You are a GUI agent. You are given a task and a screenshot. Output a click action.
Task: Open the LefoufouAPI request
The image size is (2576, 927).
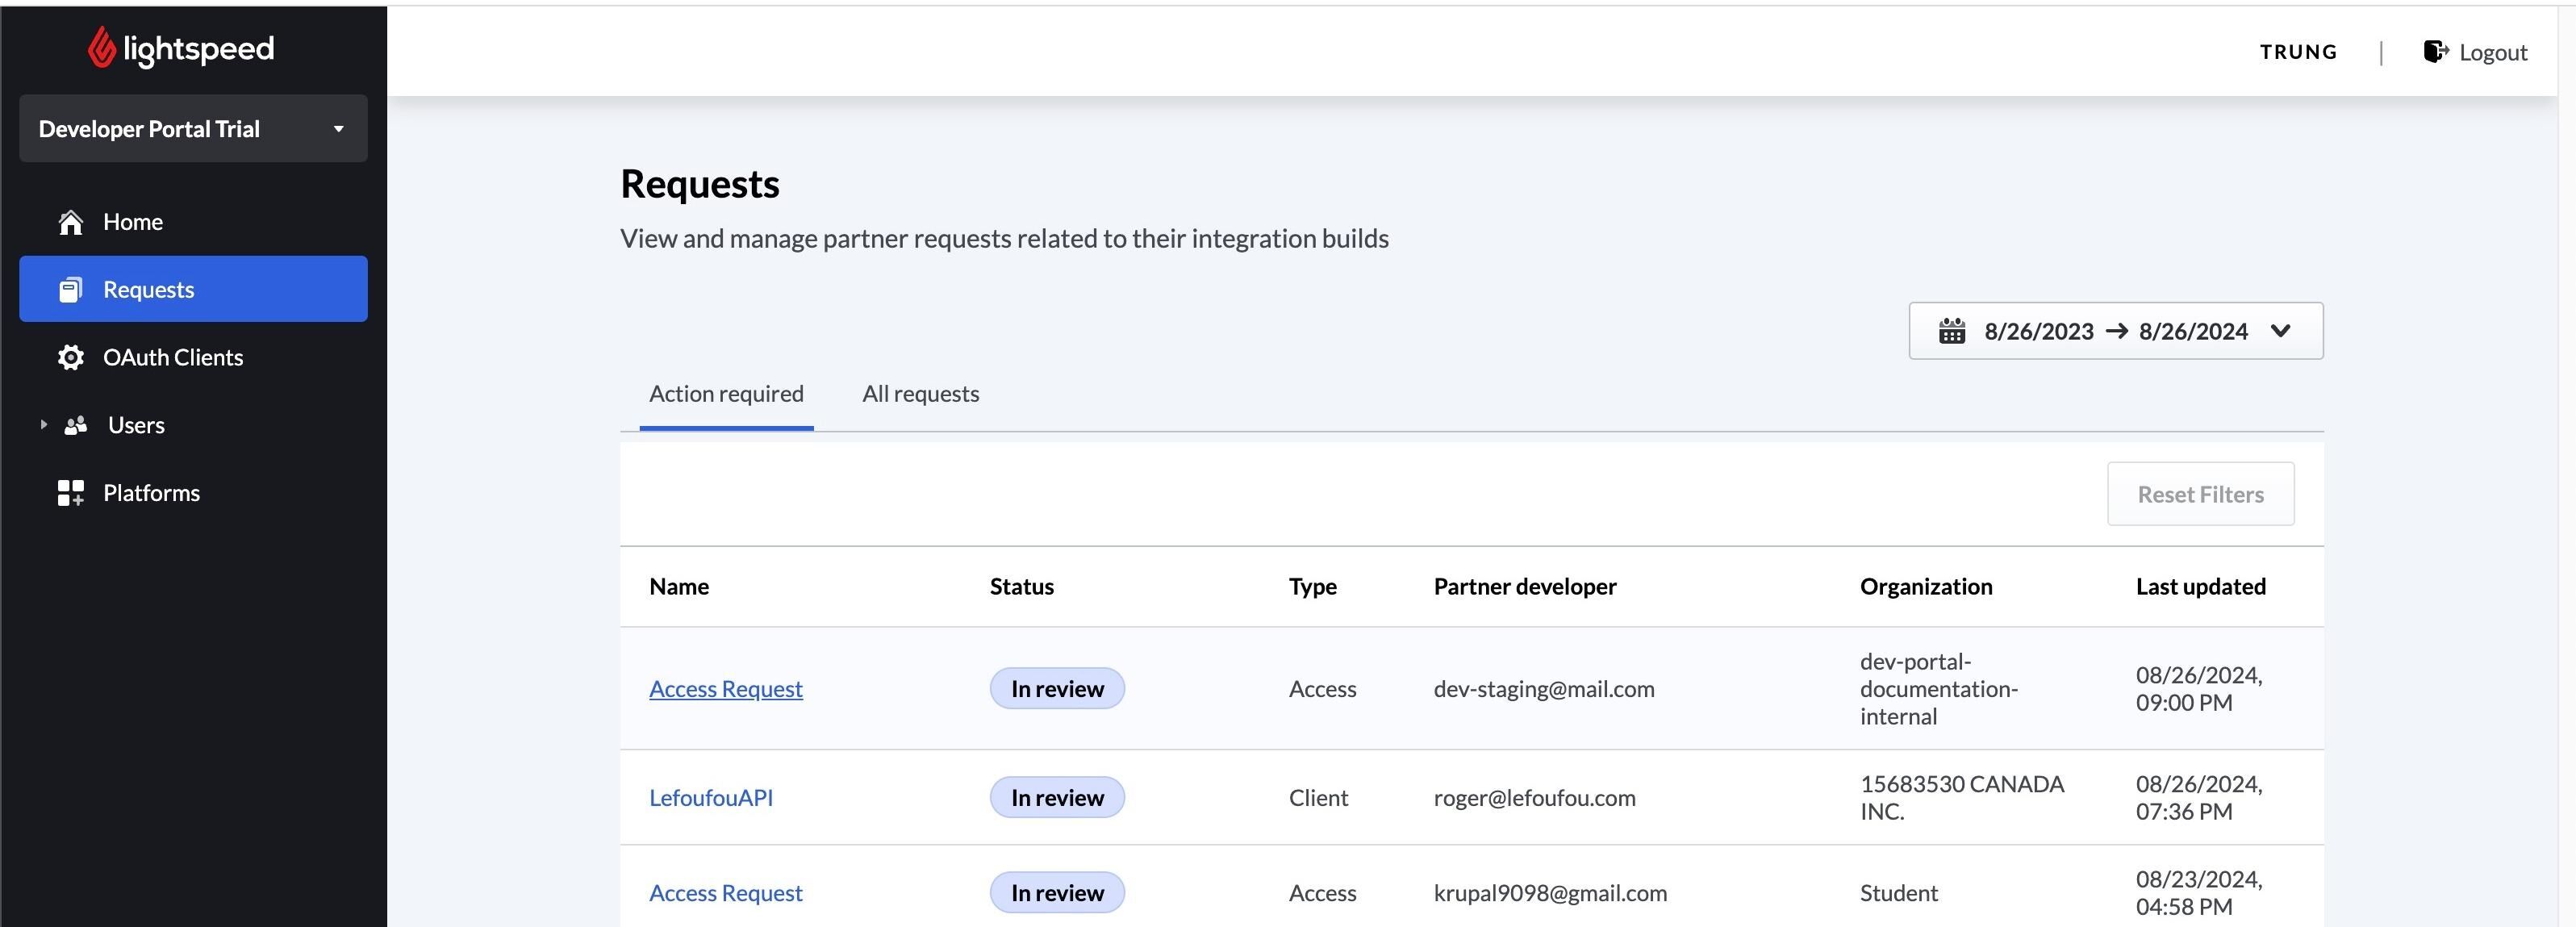(x=711, y=797)
